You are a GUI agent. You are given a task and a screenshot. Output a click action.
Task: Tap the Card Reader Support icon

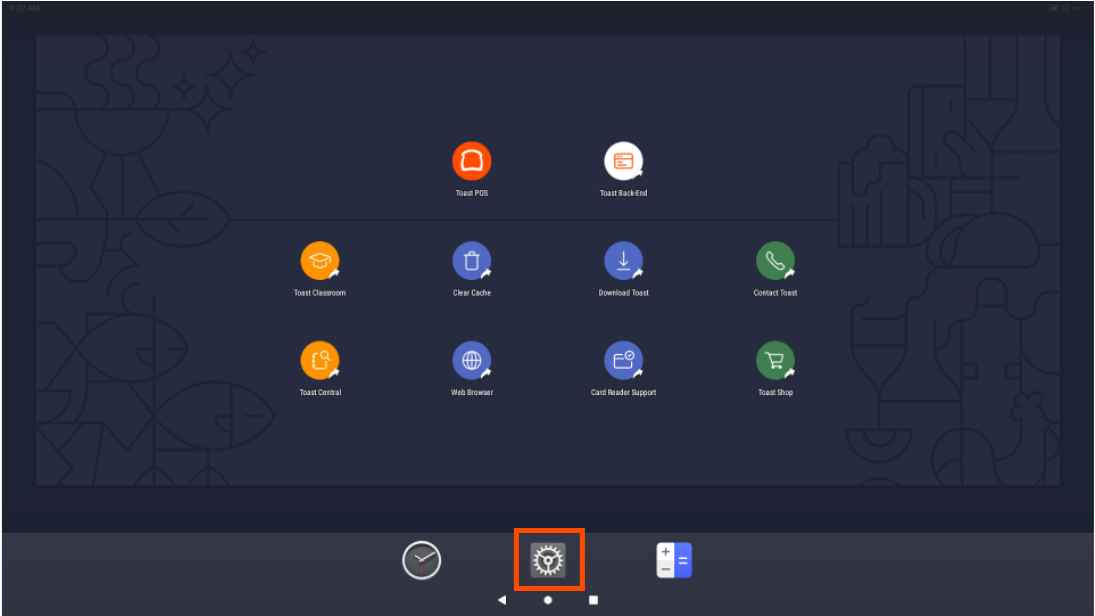coord(623,360)
